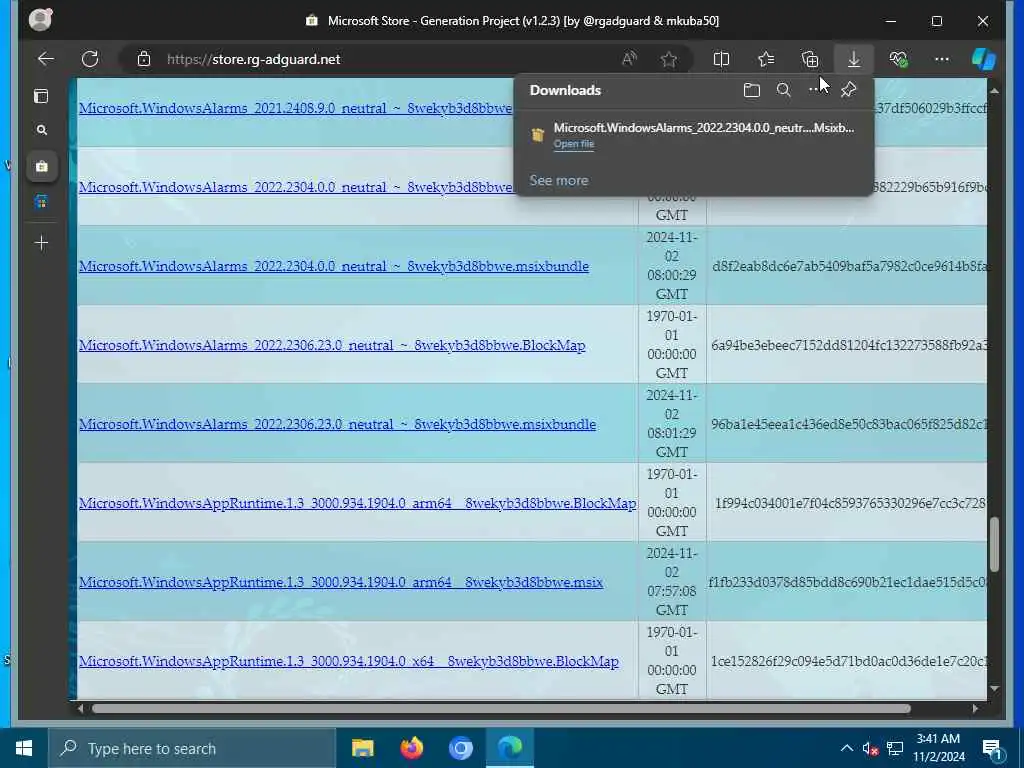Open a new tab with plus icon

coord(41,243)
